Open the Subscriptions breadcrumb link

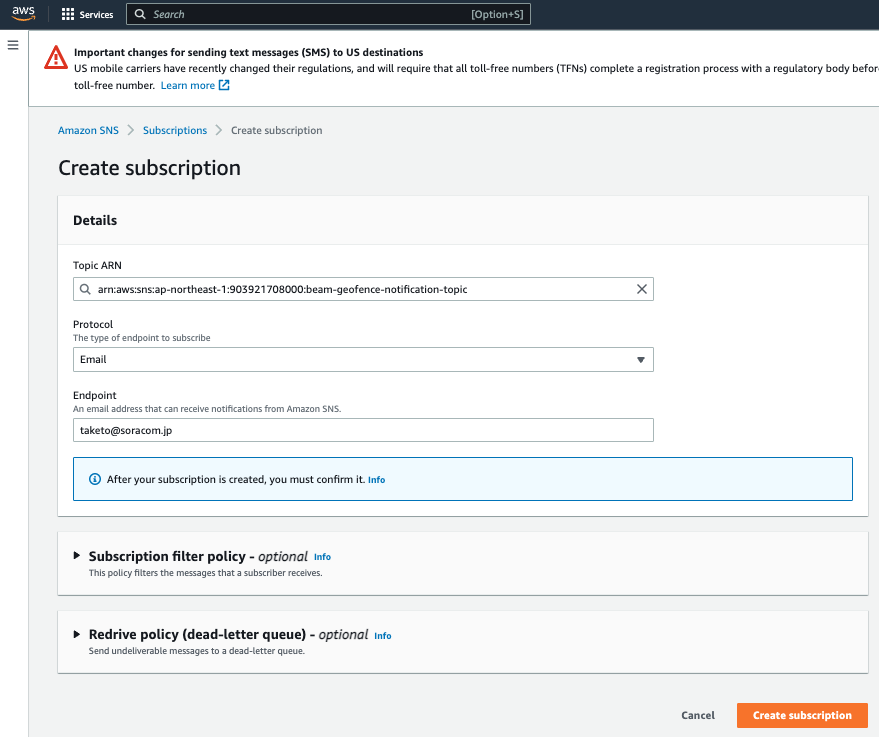click(x=174, y=130)
